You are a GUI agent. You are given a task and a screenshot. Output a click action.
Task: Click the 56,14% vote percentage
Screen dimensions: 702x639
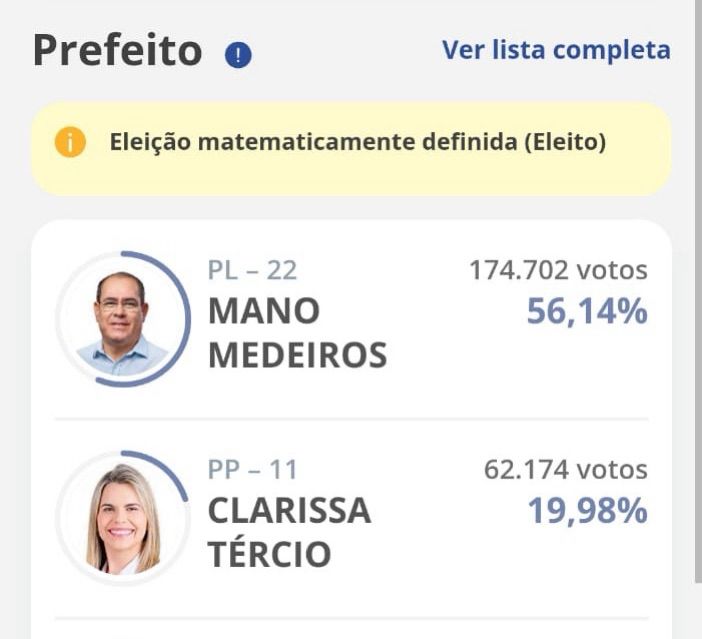point(587,313)
